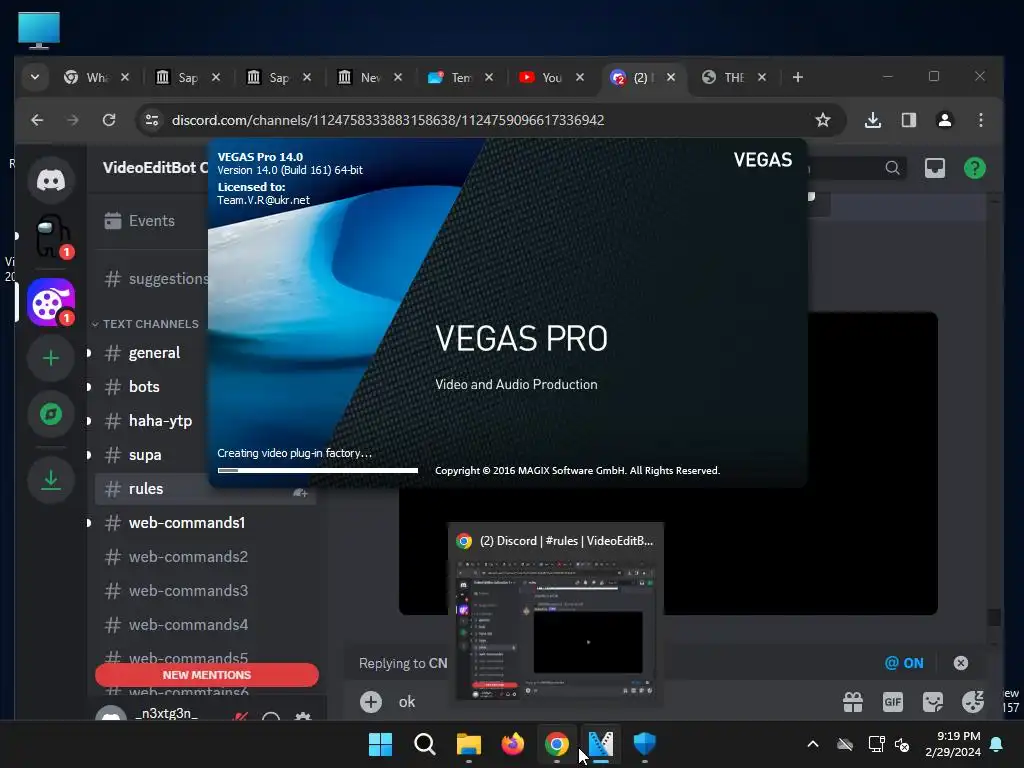Open user settings gear icon
The height and width of the screenshot is (768, 1024).
302,717
